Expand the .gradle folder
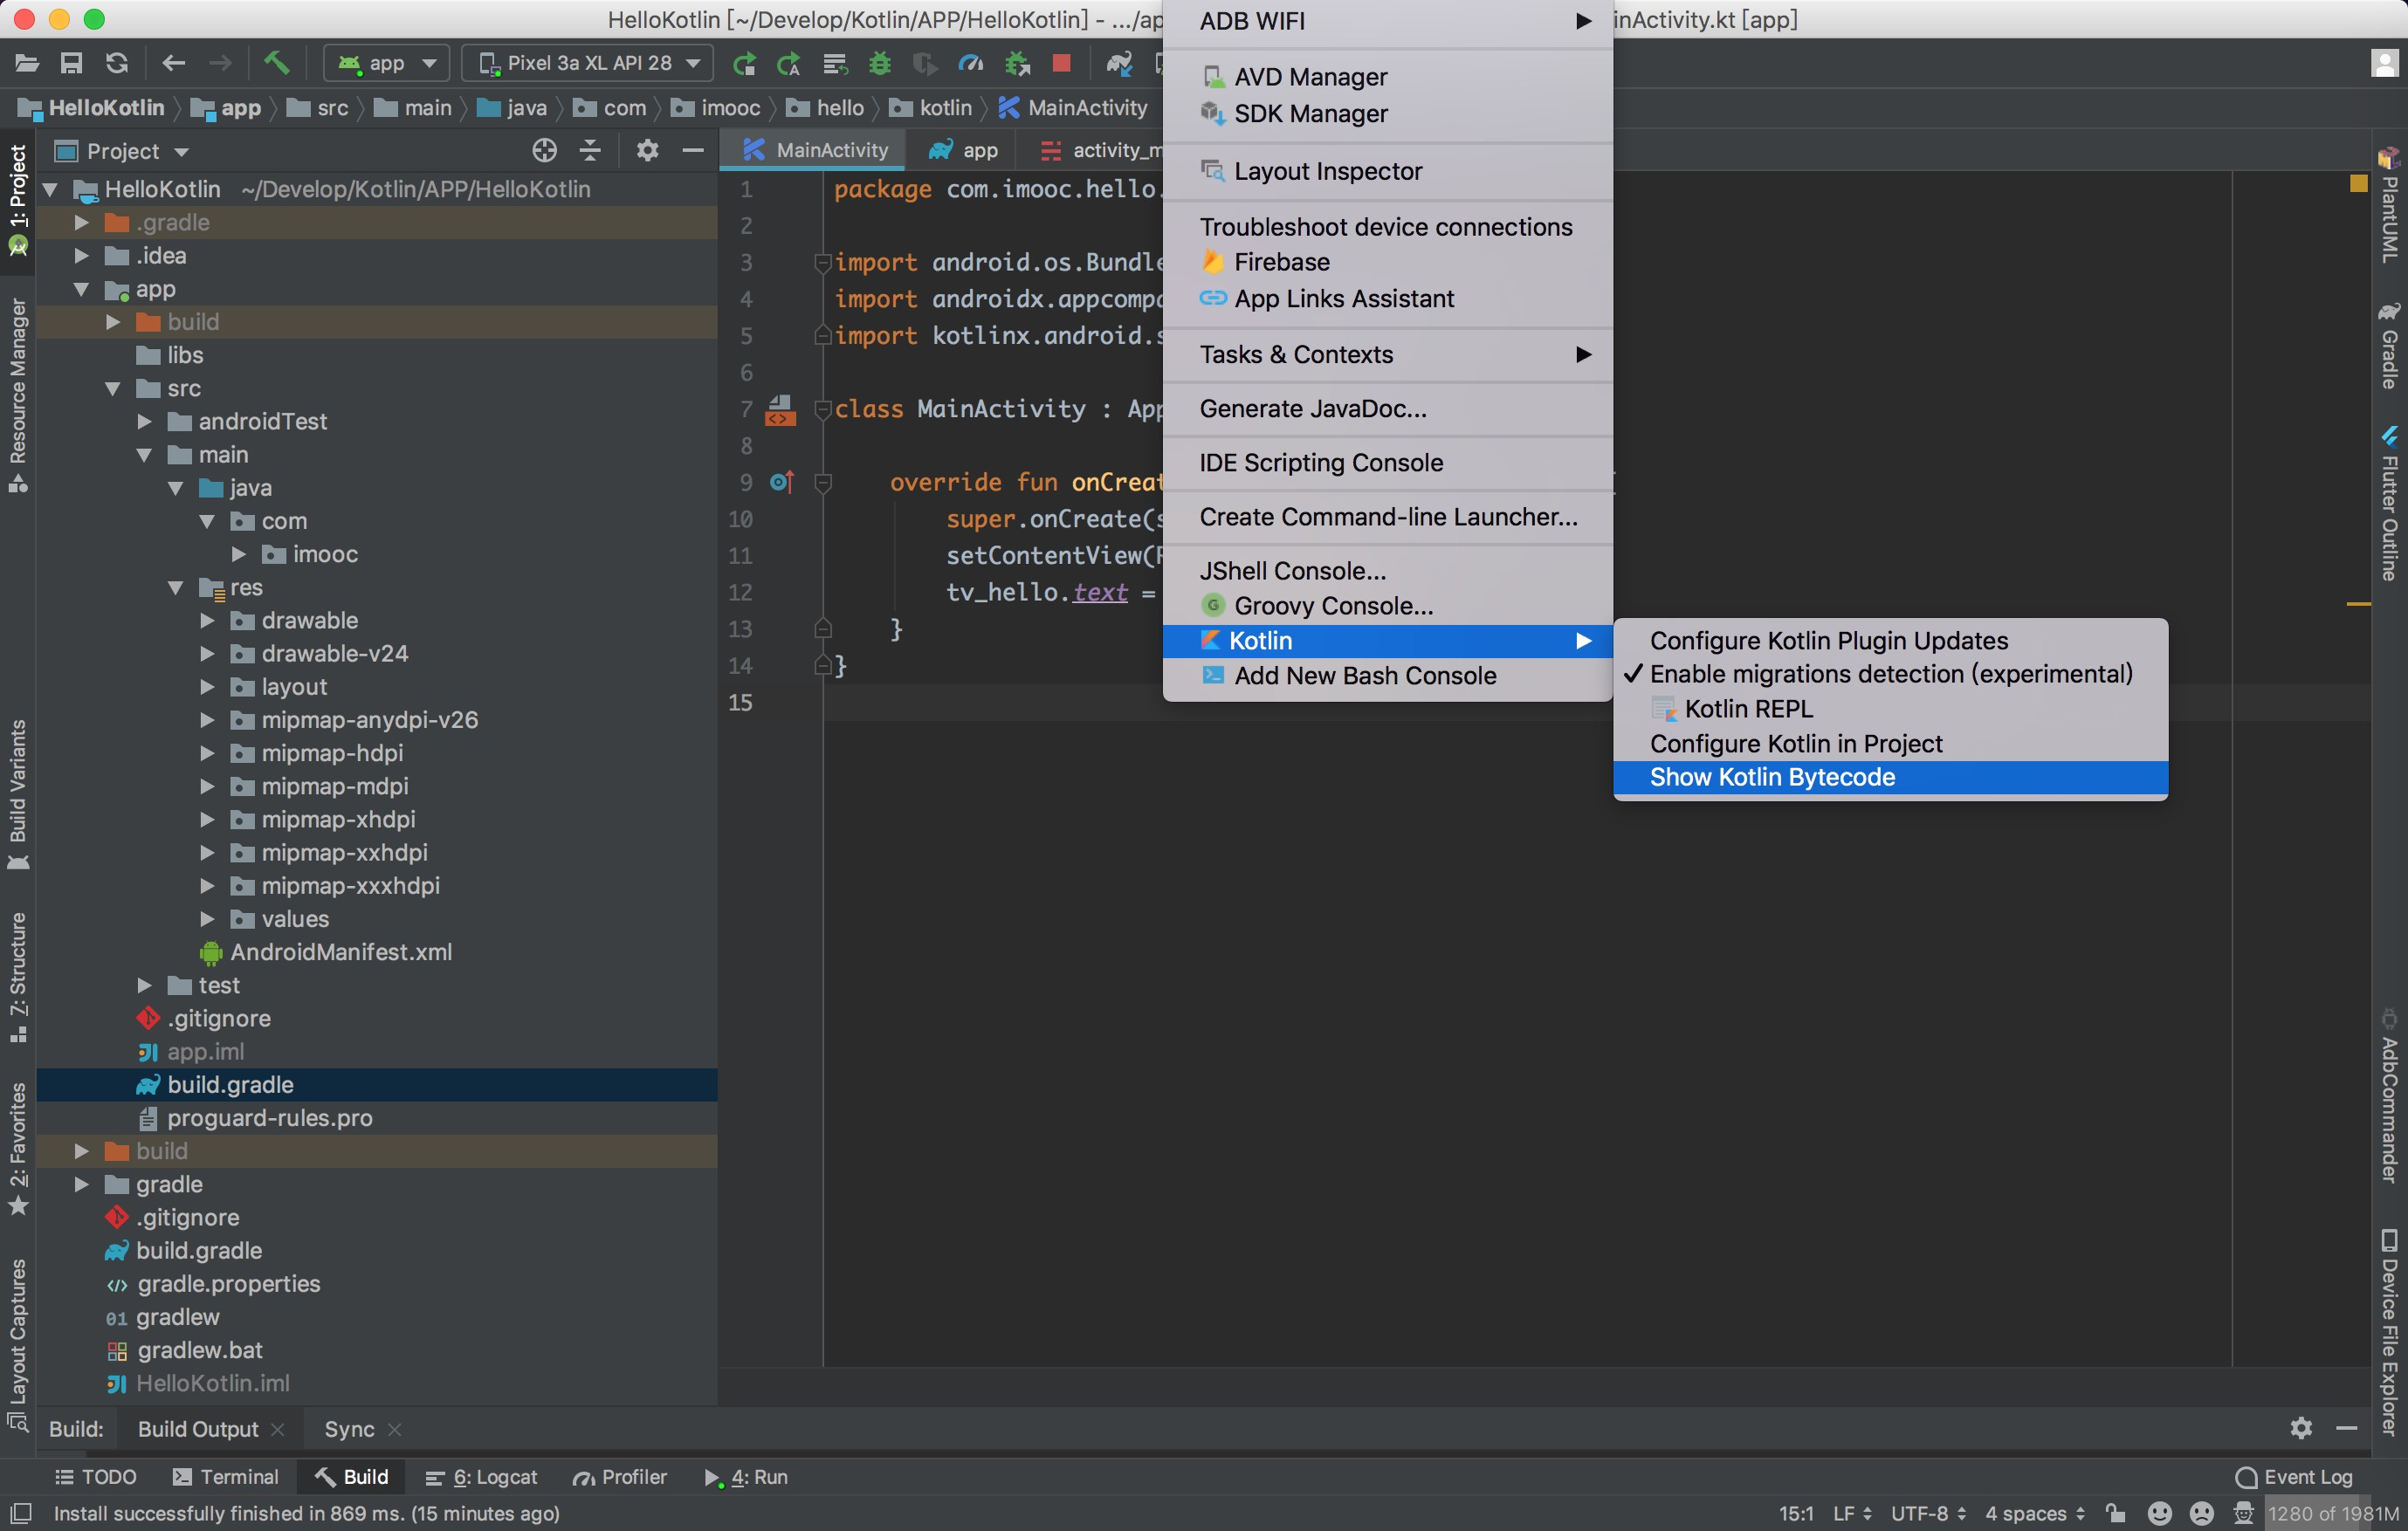The width and height of the screenshot is (2408, 1531). point(82,222)
